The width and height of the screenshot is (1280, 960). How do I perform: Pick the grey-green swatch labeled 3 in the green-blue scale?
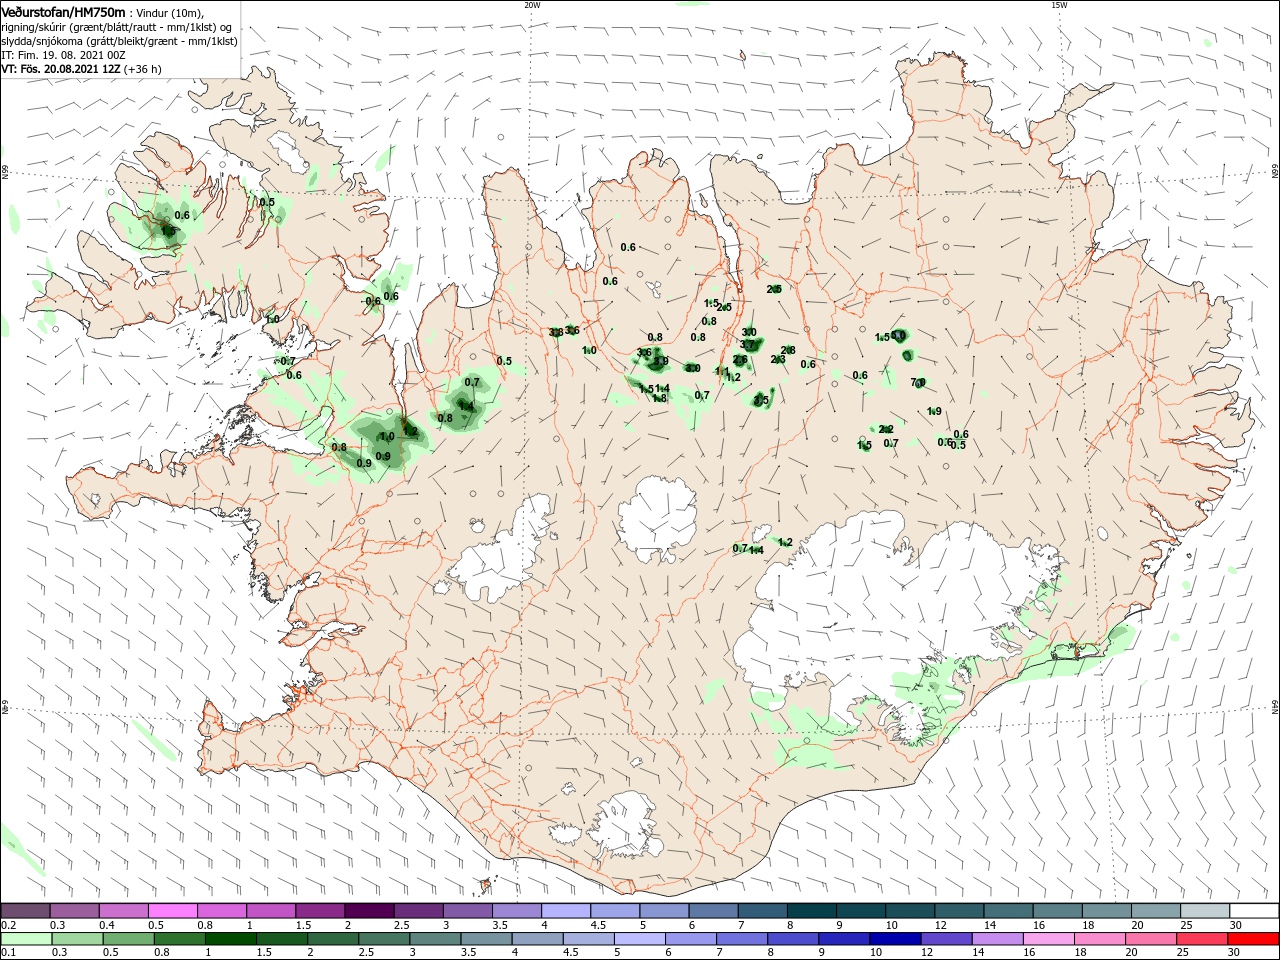(x=434, y=939)
